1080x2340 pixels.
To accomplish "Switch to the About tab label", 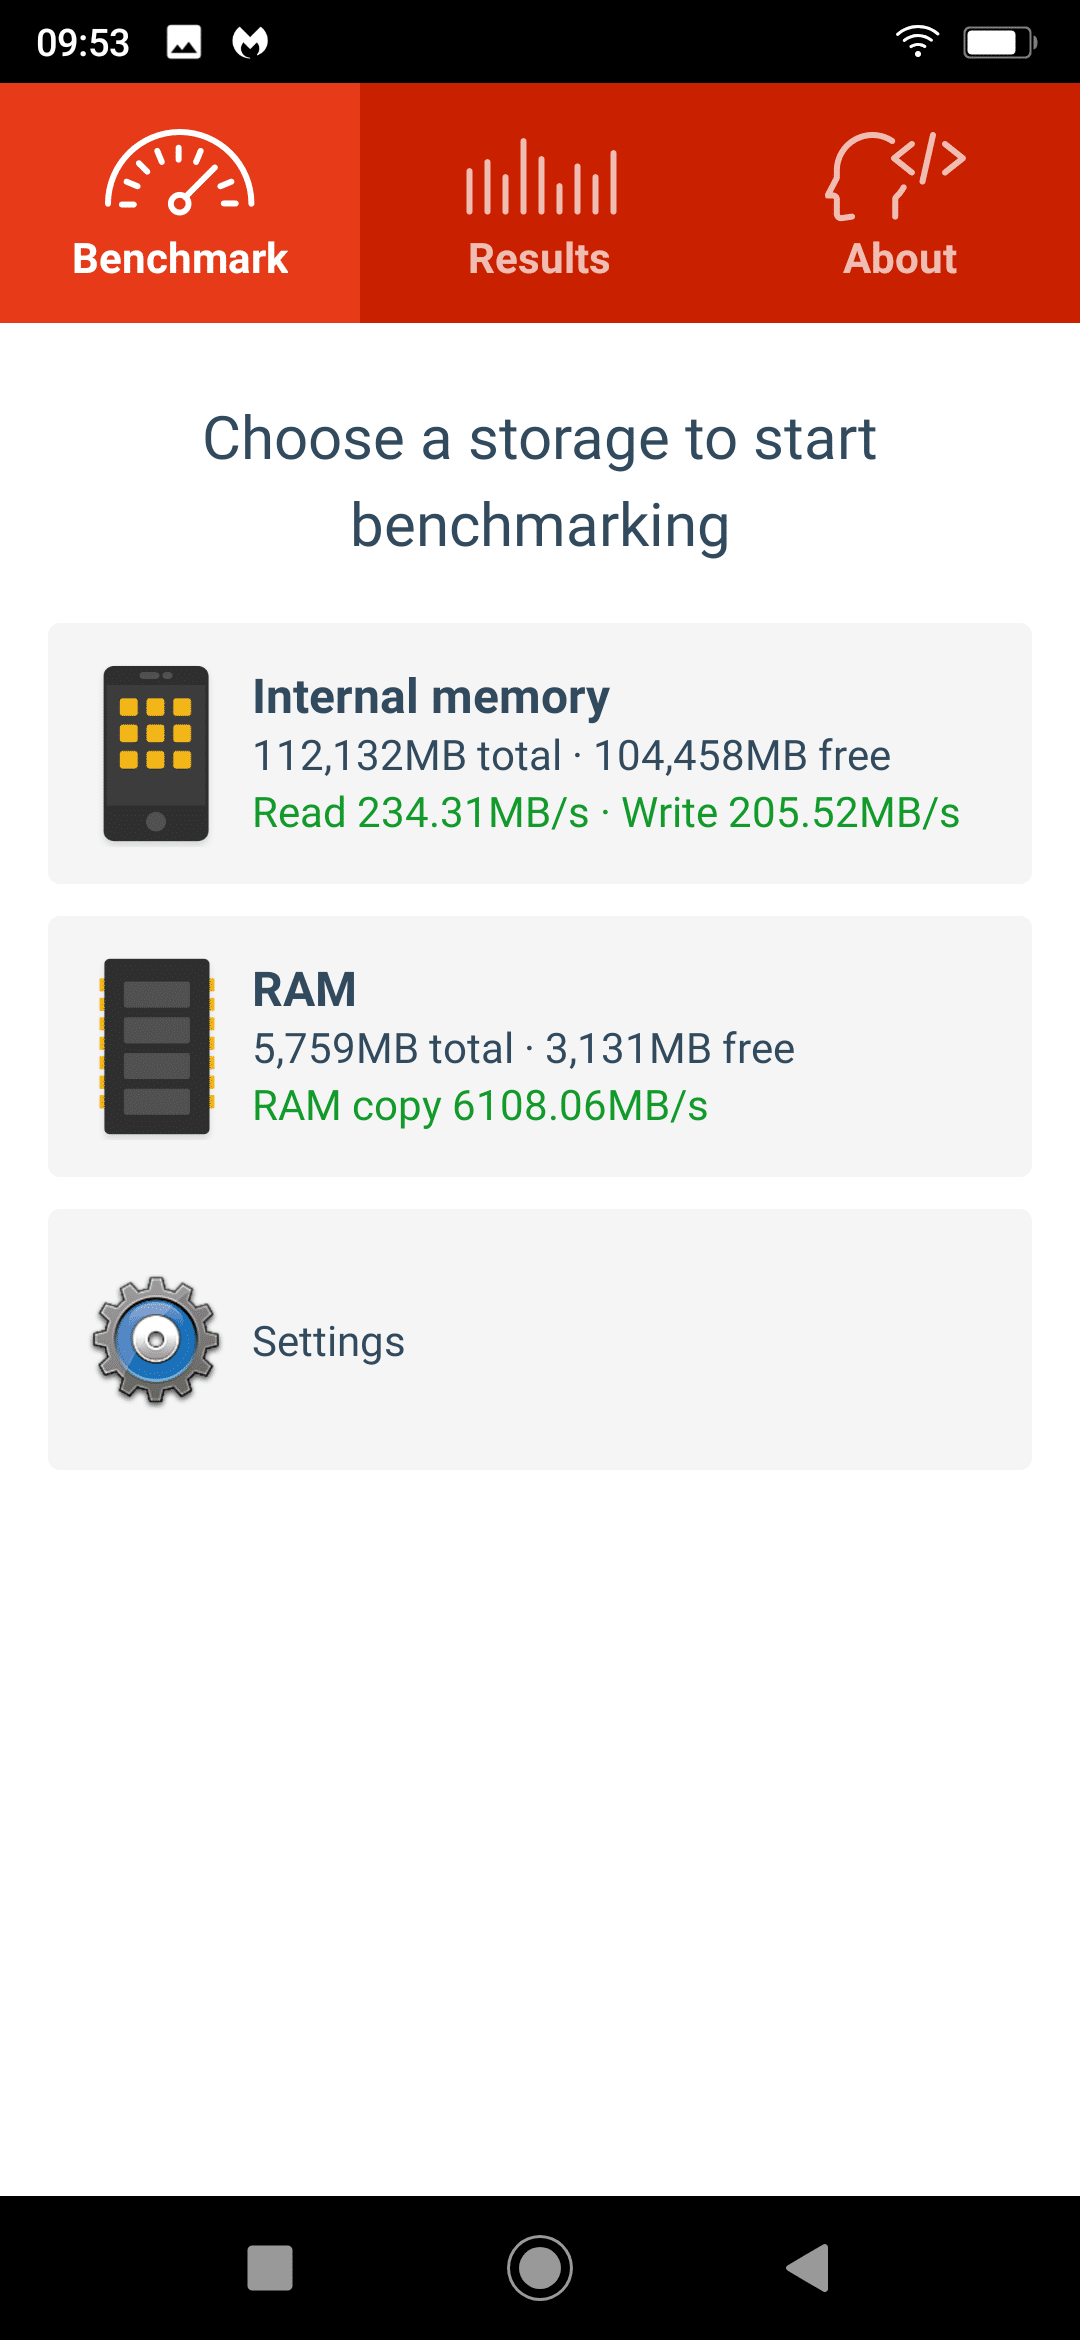I will point(900,259).
